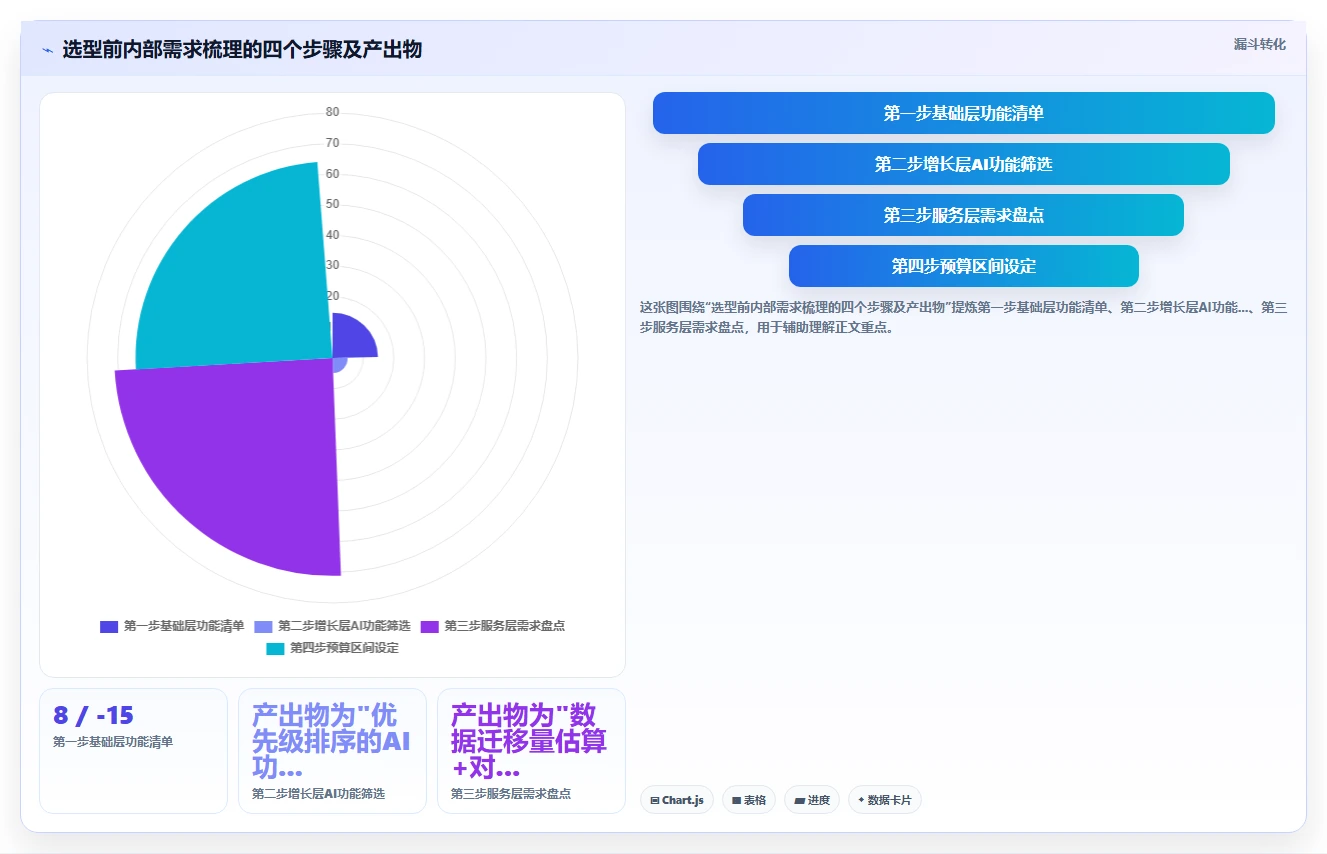The height and width of the screenshot is (854, 1327).
Task: Select the 第四步预算区间设定 funnel bar
Action: (963, 266)
